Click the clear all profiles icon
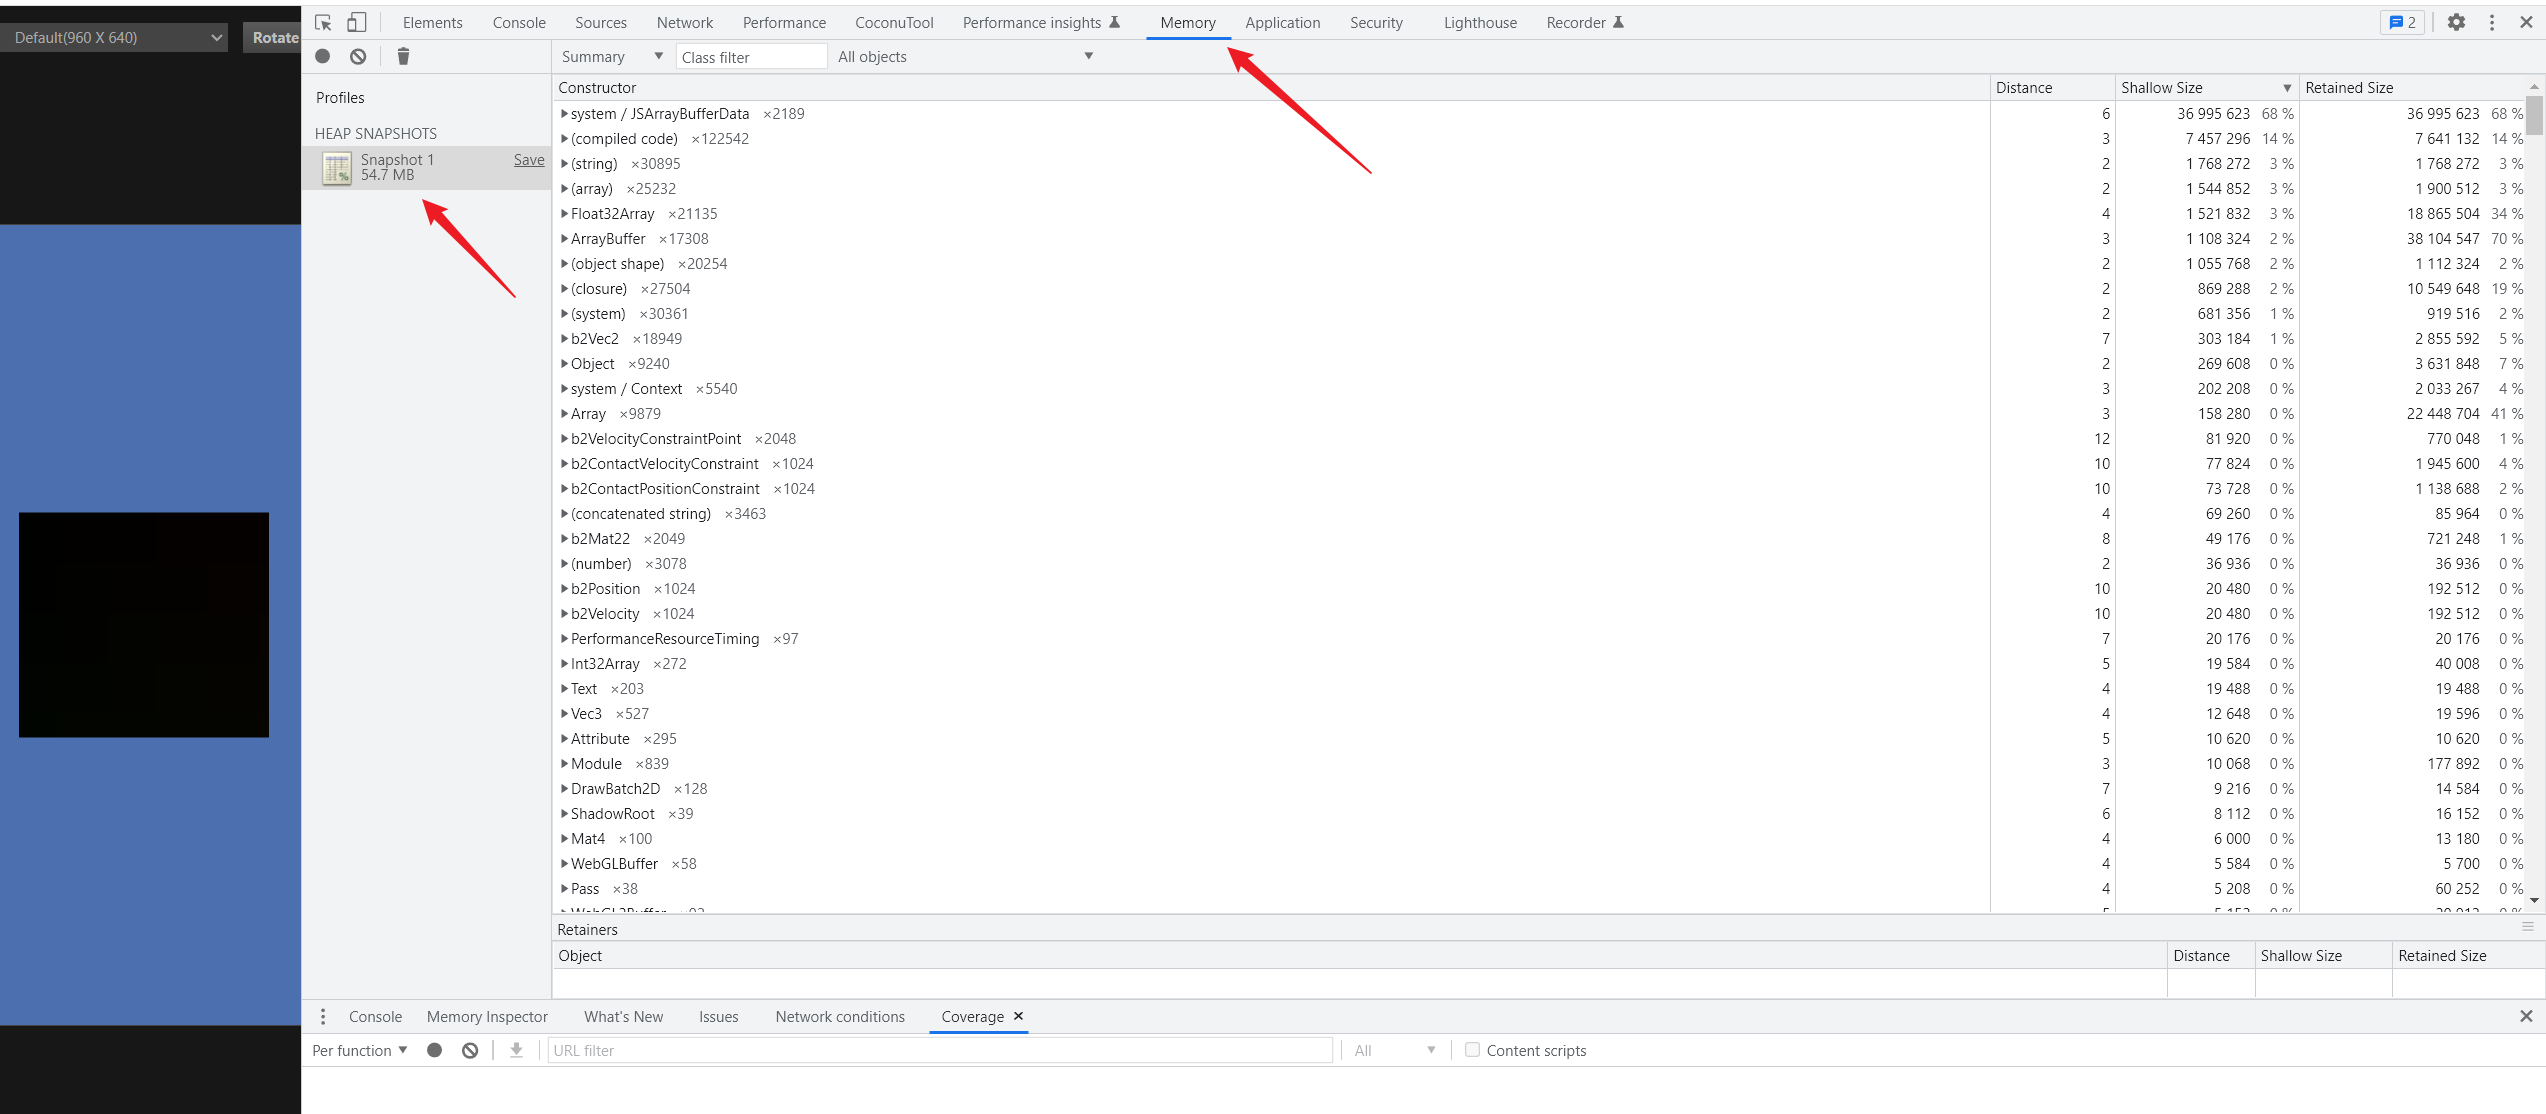 click(358, 56)
